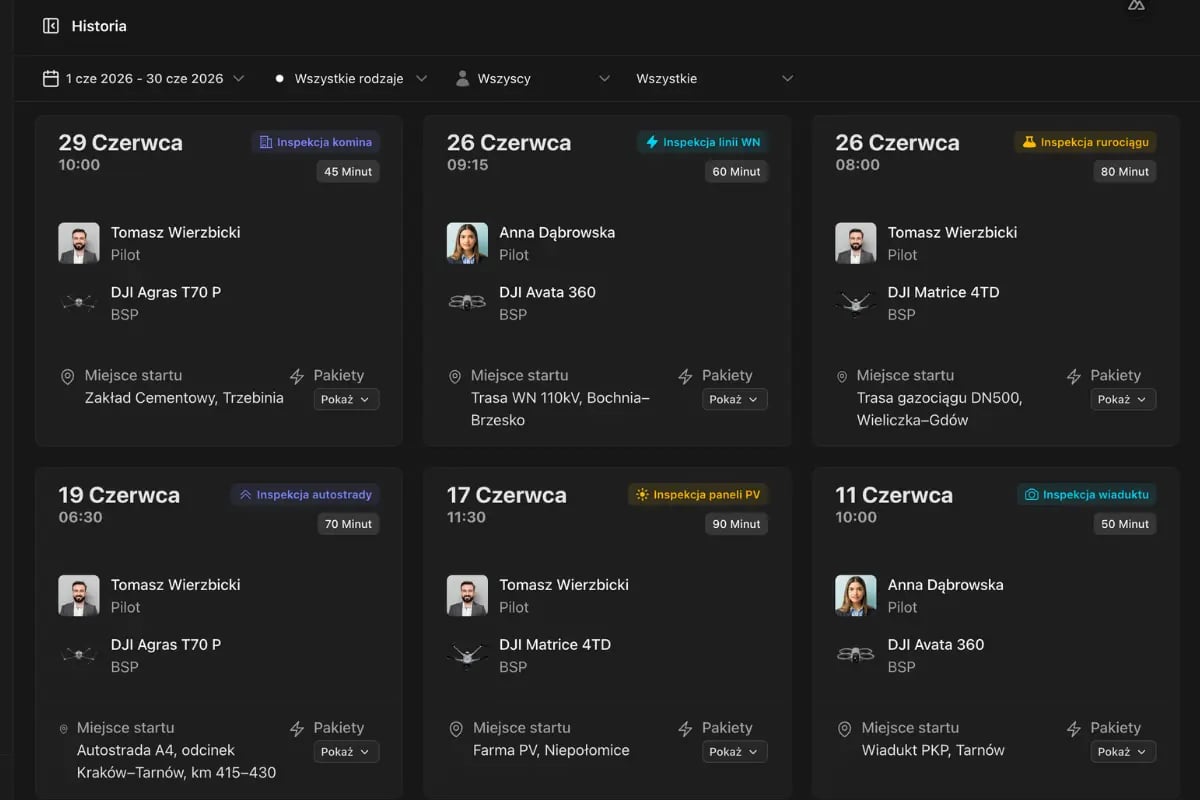Screen dimensions: 1200x800
Task: Click the lightning Pakiety icon on 29 Czerwca card
Action: coord(297,377)
